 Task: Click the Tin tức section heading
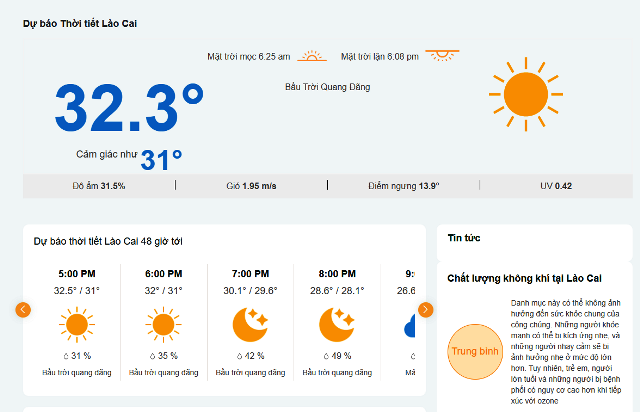tap(464, 238)
